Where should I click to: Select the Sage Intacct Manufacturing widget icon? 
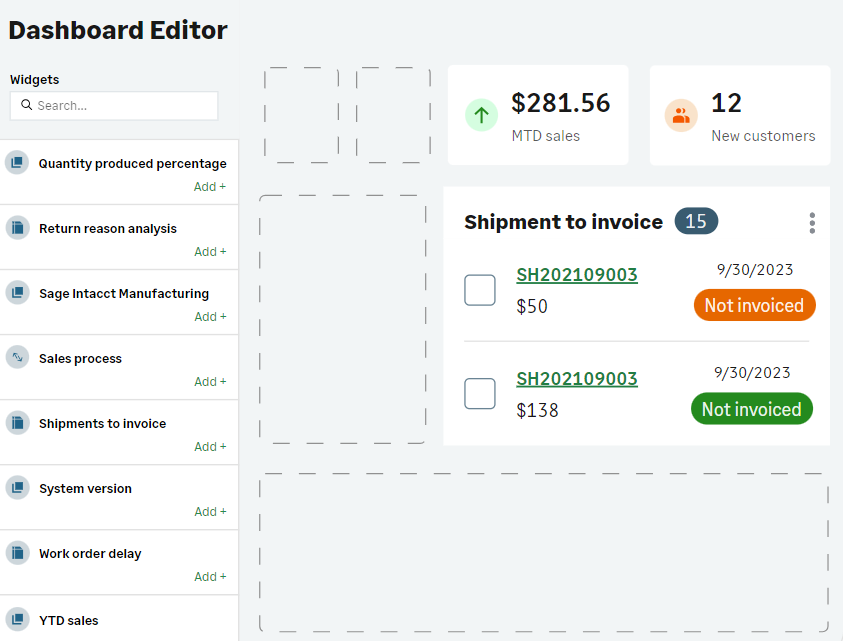(17, 292)
